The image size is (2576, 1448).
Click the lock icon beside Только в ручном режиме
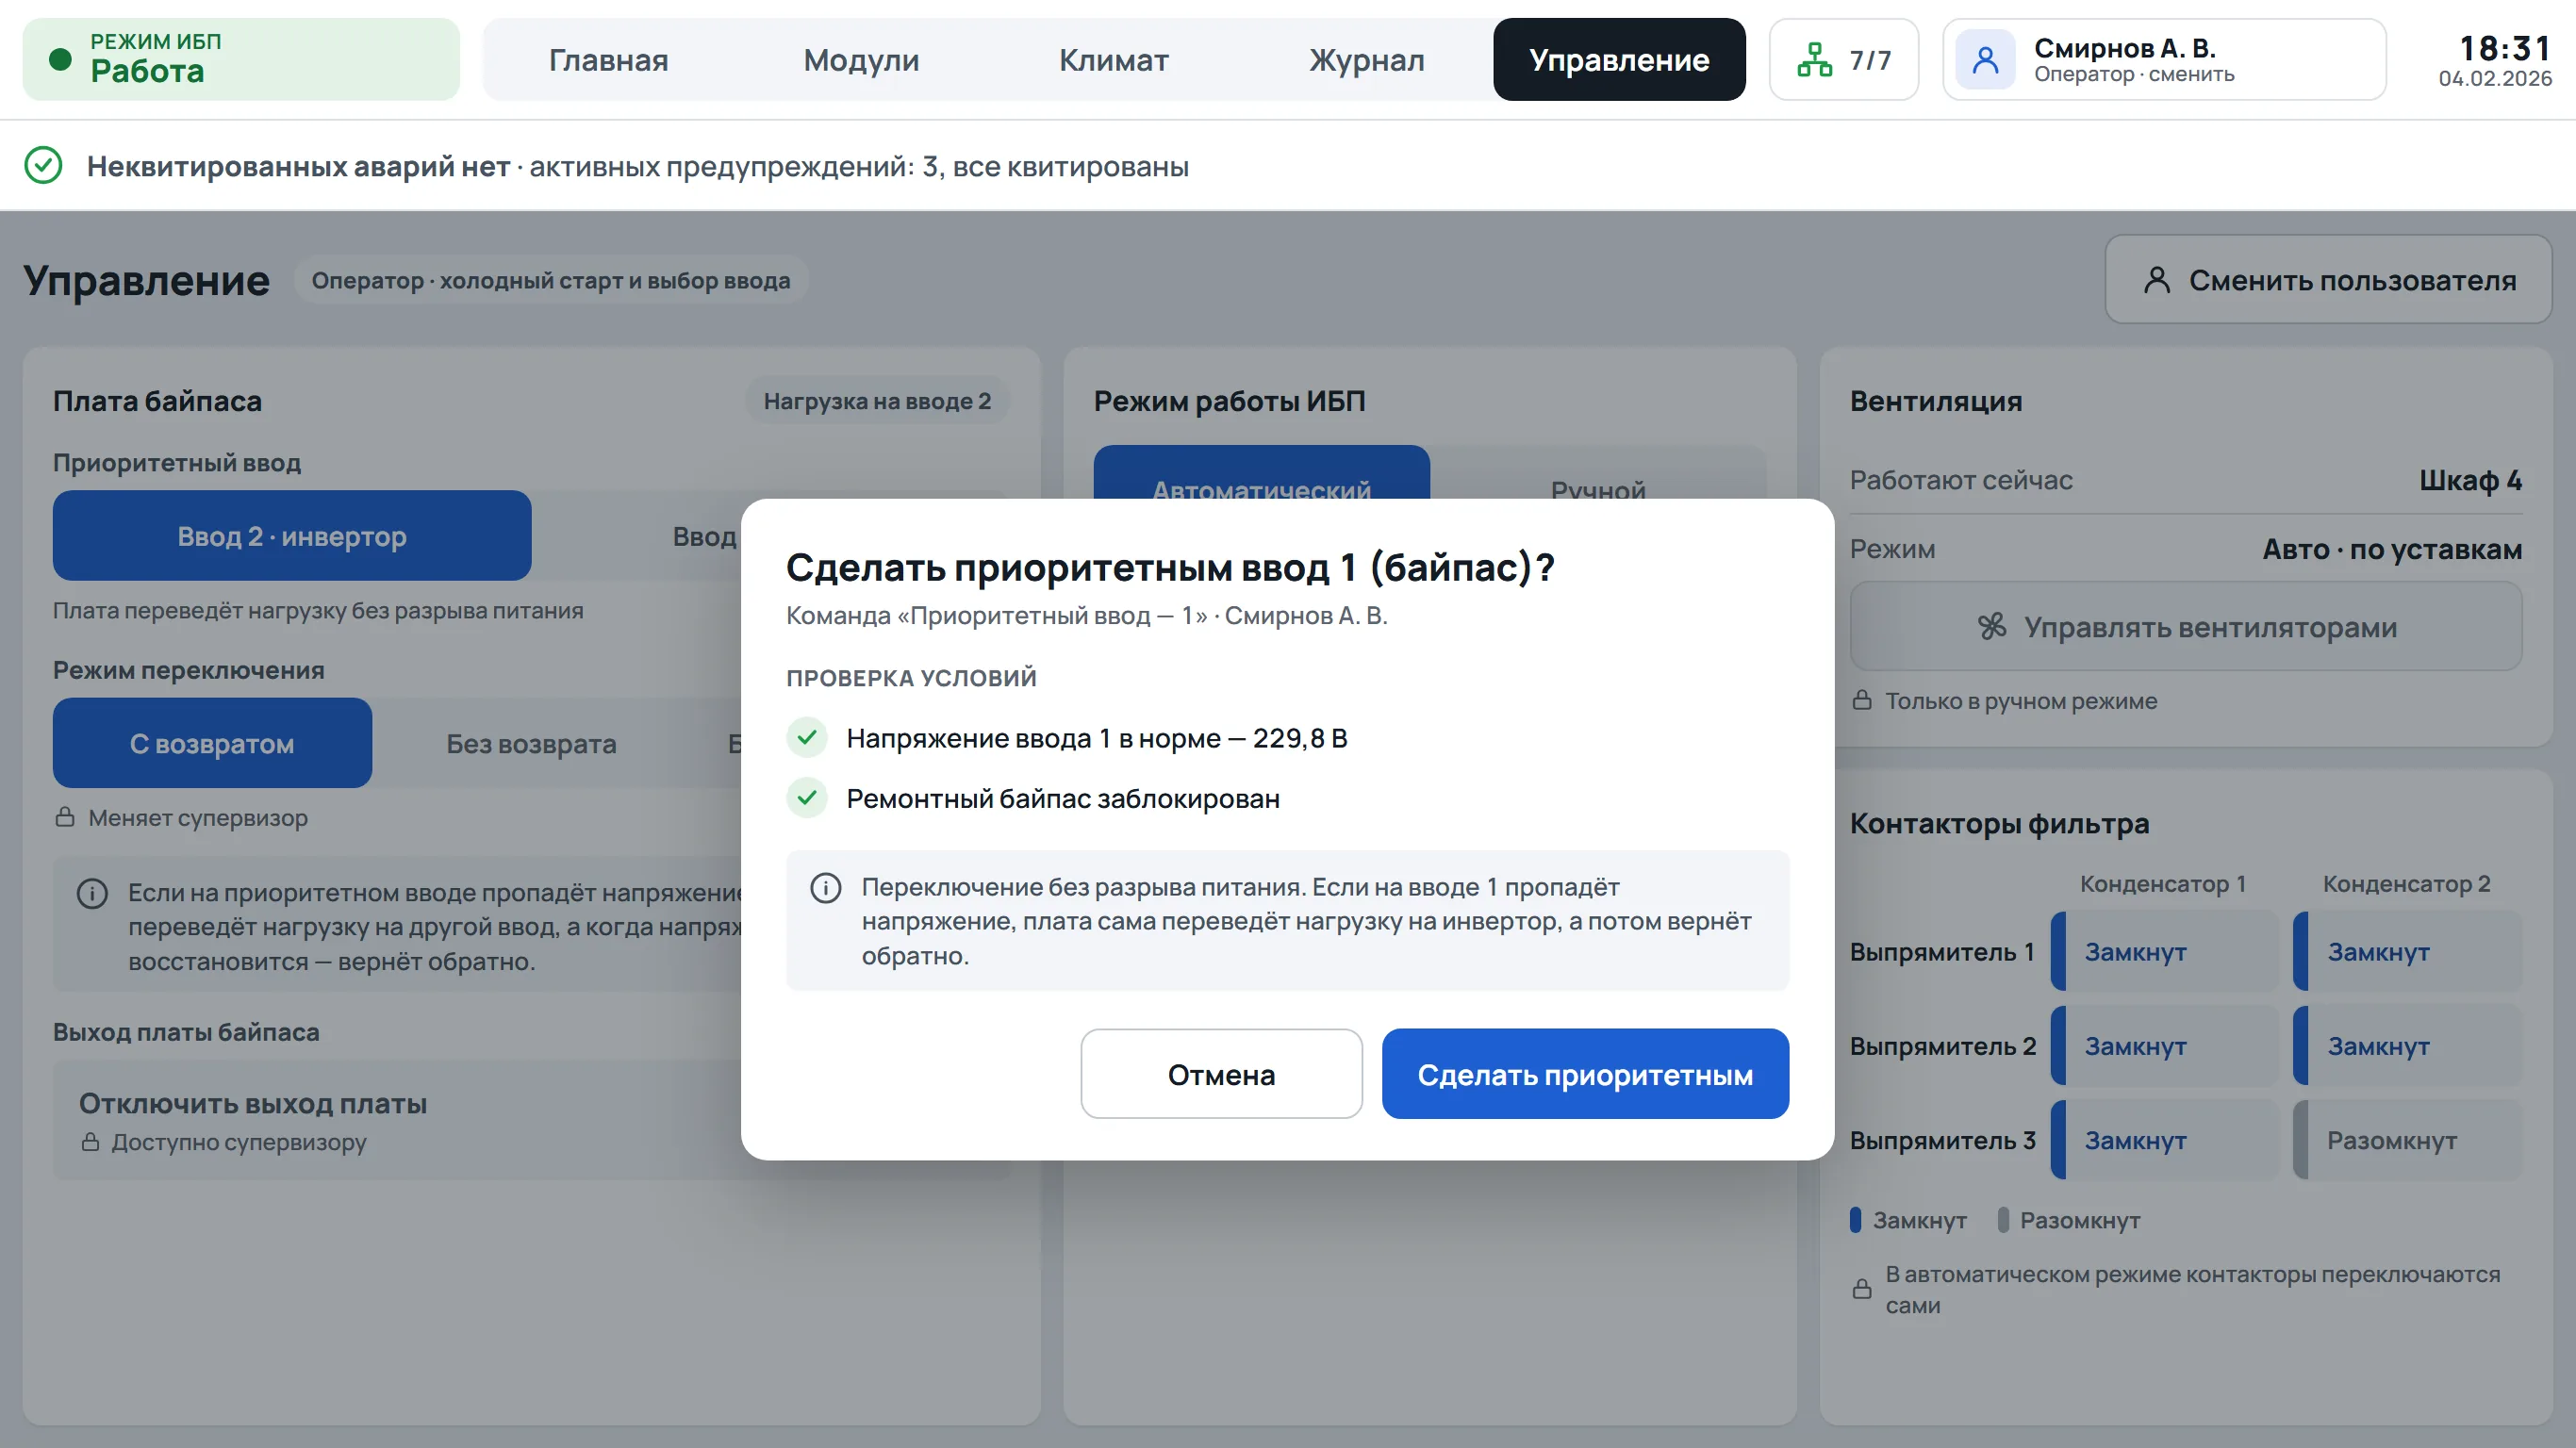(x=1862, y=700)
